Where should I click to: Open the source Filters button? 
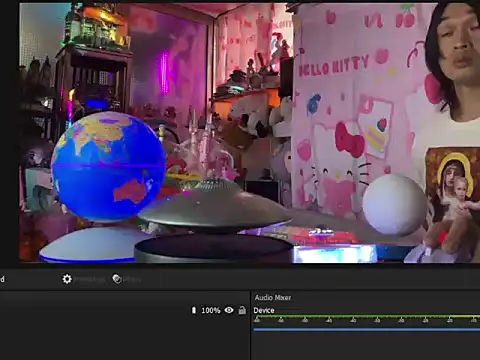click(127, 279)
